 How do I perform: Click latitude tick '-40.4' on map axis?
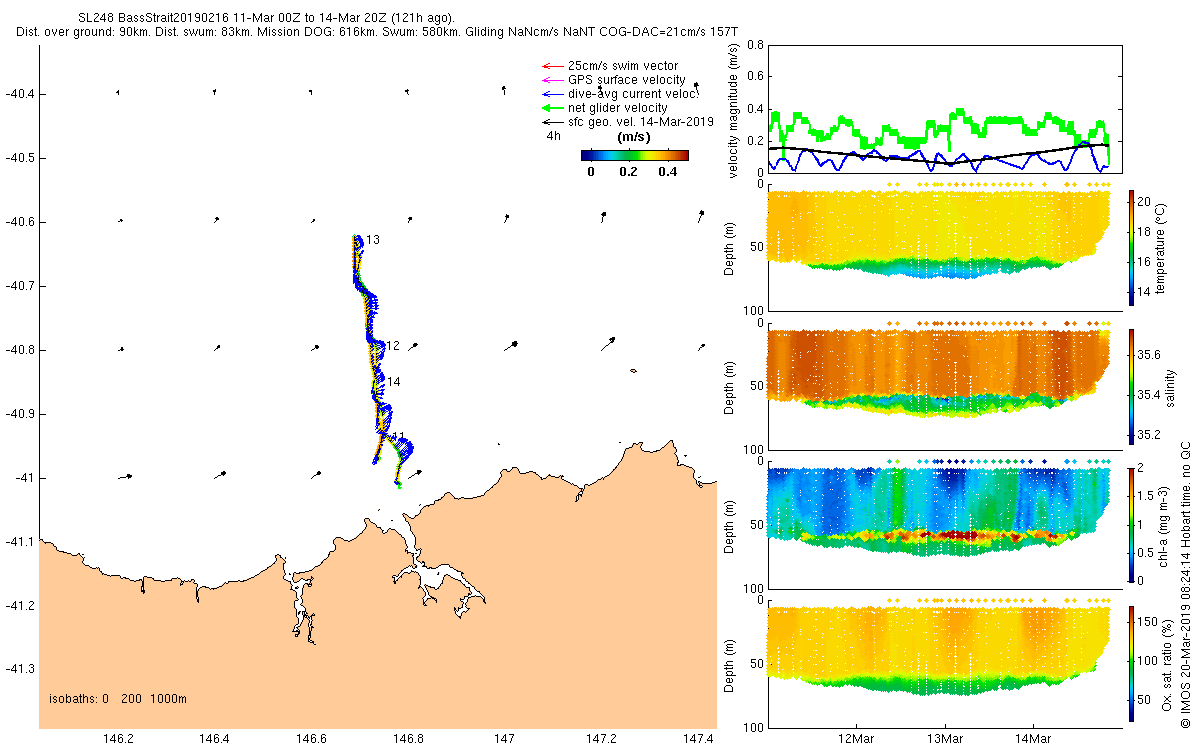[21, 94]
